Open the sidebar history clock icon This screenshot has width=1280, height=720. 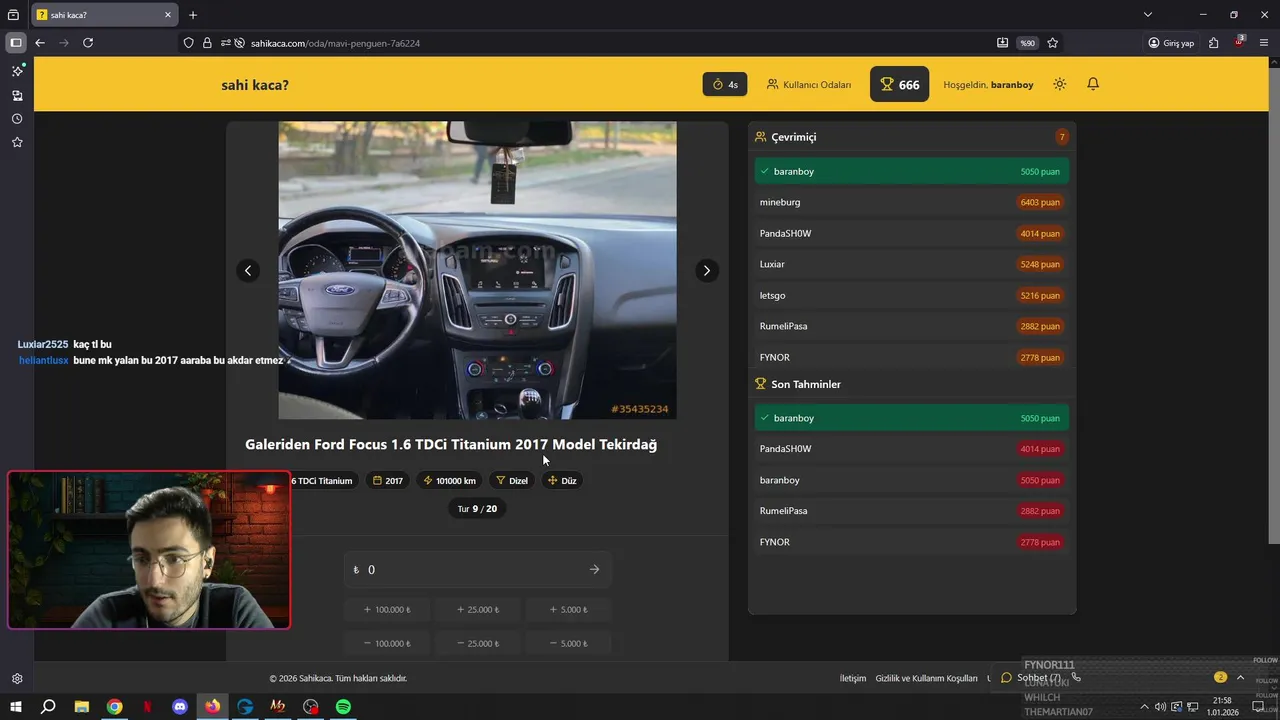click(17, 119)
